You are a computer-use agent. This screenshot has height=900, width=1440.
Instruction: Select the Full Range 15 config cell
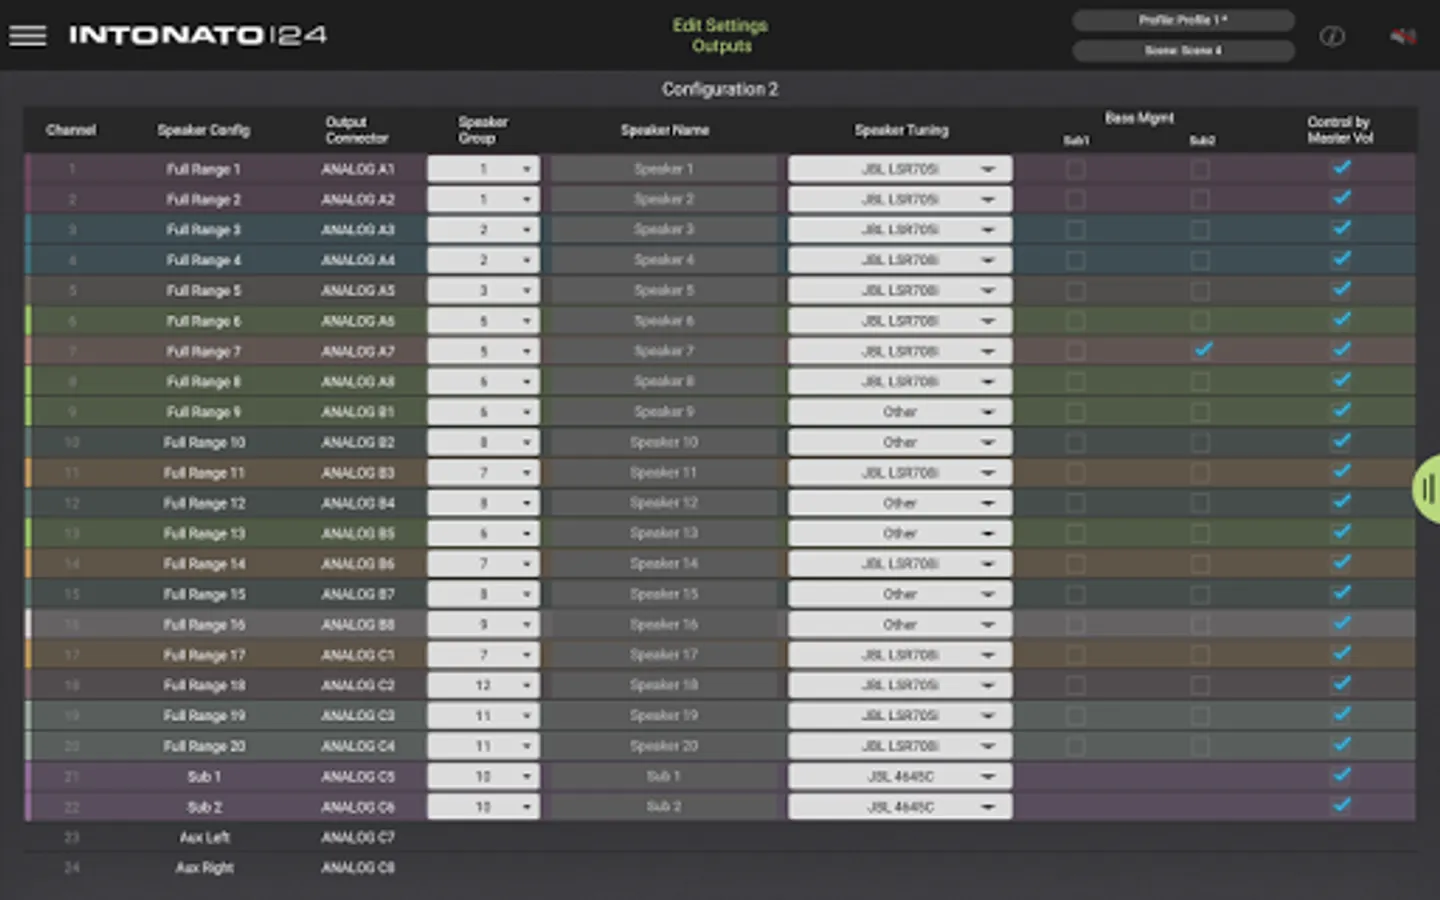(x=204, y=594)
